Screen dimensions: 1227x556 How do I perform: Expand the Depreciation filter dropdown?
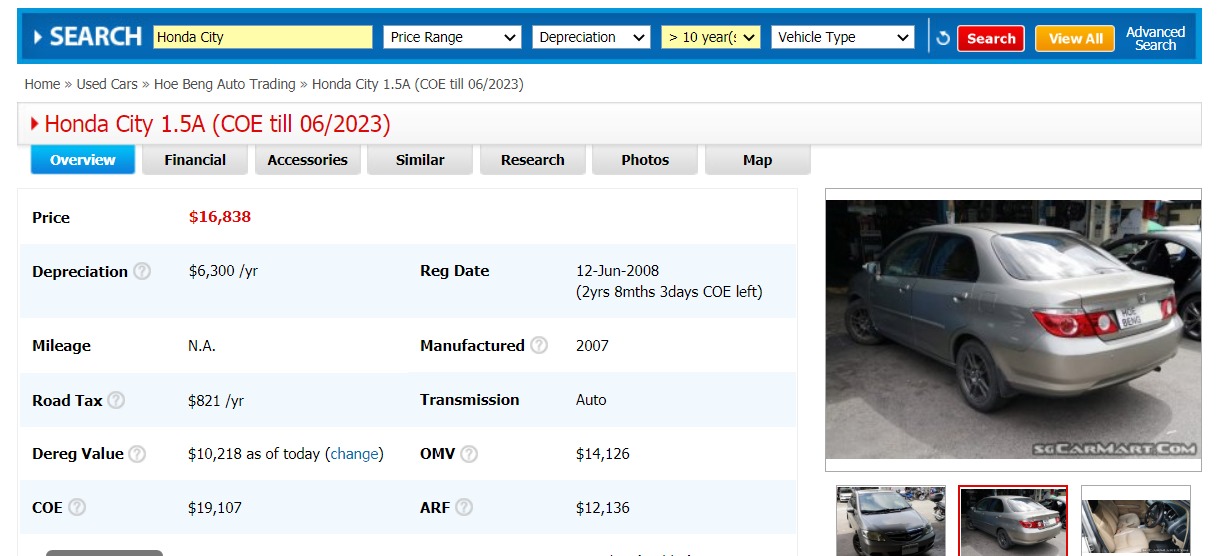591,37
